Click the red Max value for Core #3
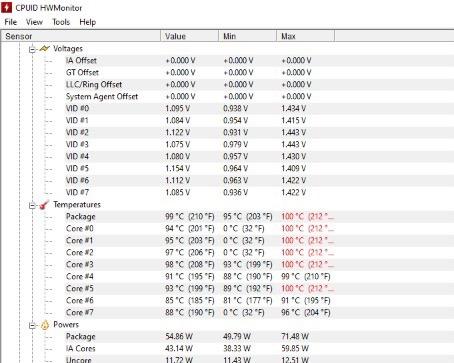This screenshot has width=454, height=363. (x=307, y=265)
